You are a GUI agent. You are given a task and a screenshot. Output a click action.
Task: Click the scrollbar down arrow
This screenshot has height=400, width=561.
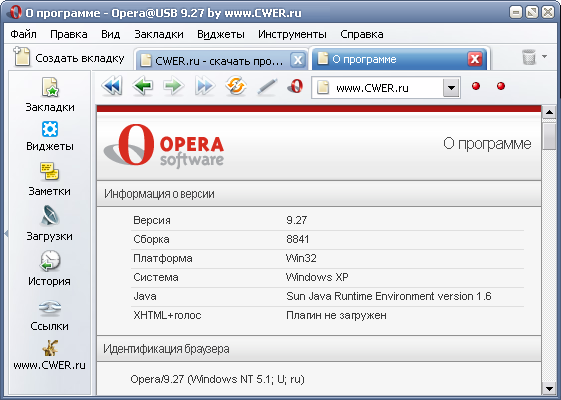click(549, 388)
